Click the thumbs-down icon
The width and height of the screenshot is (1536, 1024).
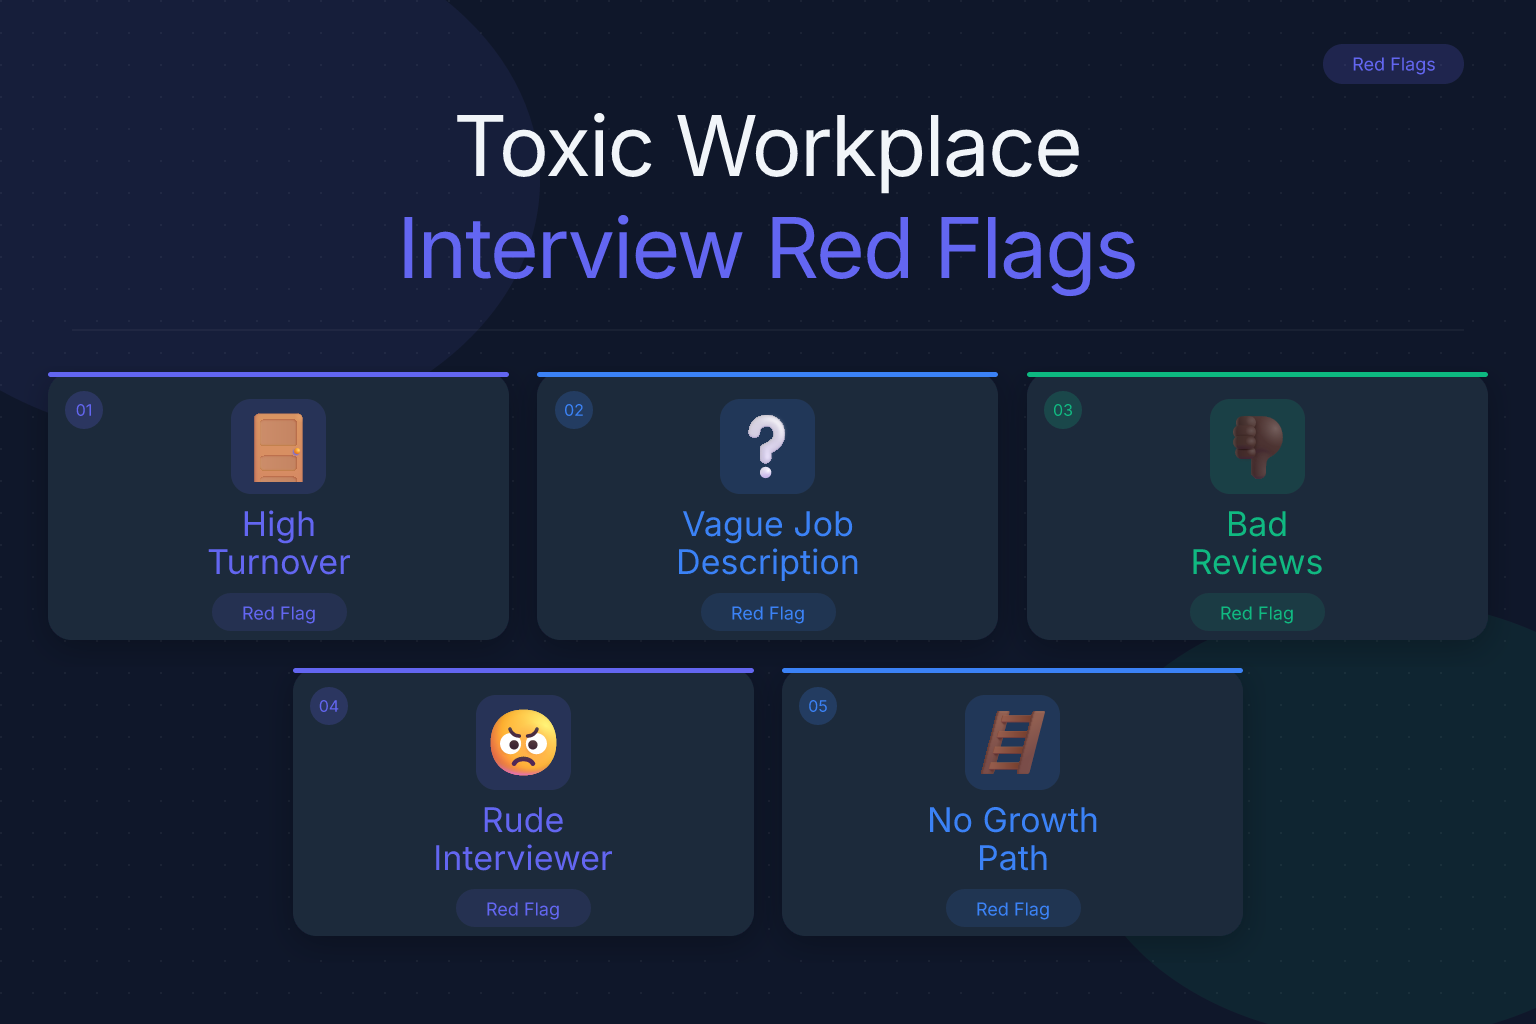tap(1257, 446)
